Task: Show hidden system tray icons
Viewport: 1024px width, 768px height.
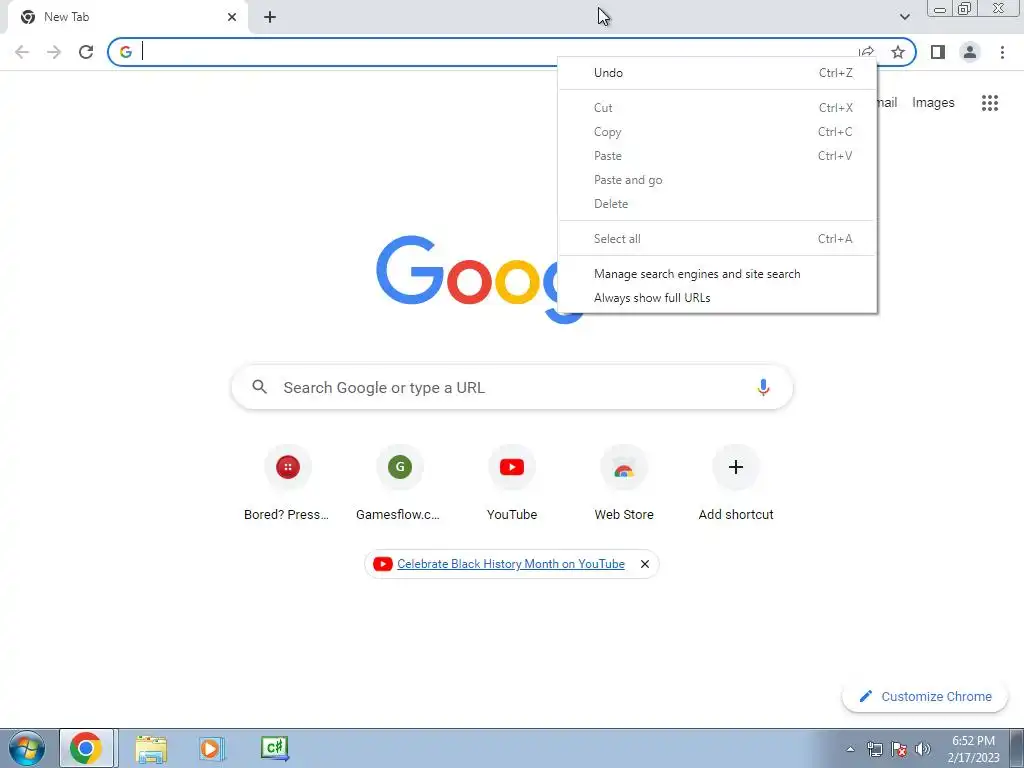Action: pos(850,749)
